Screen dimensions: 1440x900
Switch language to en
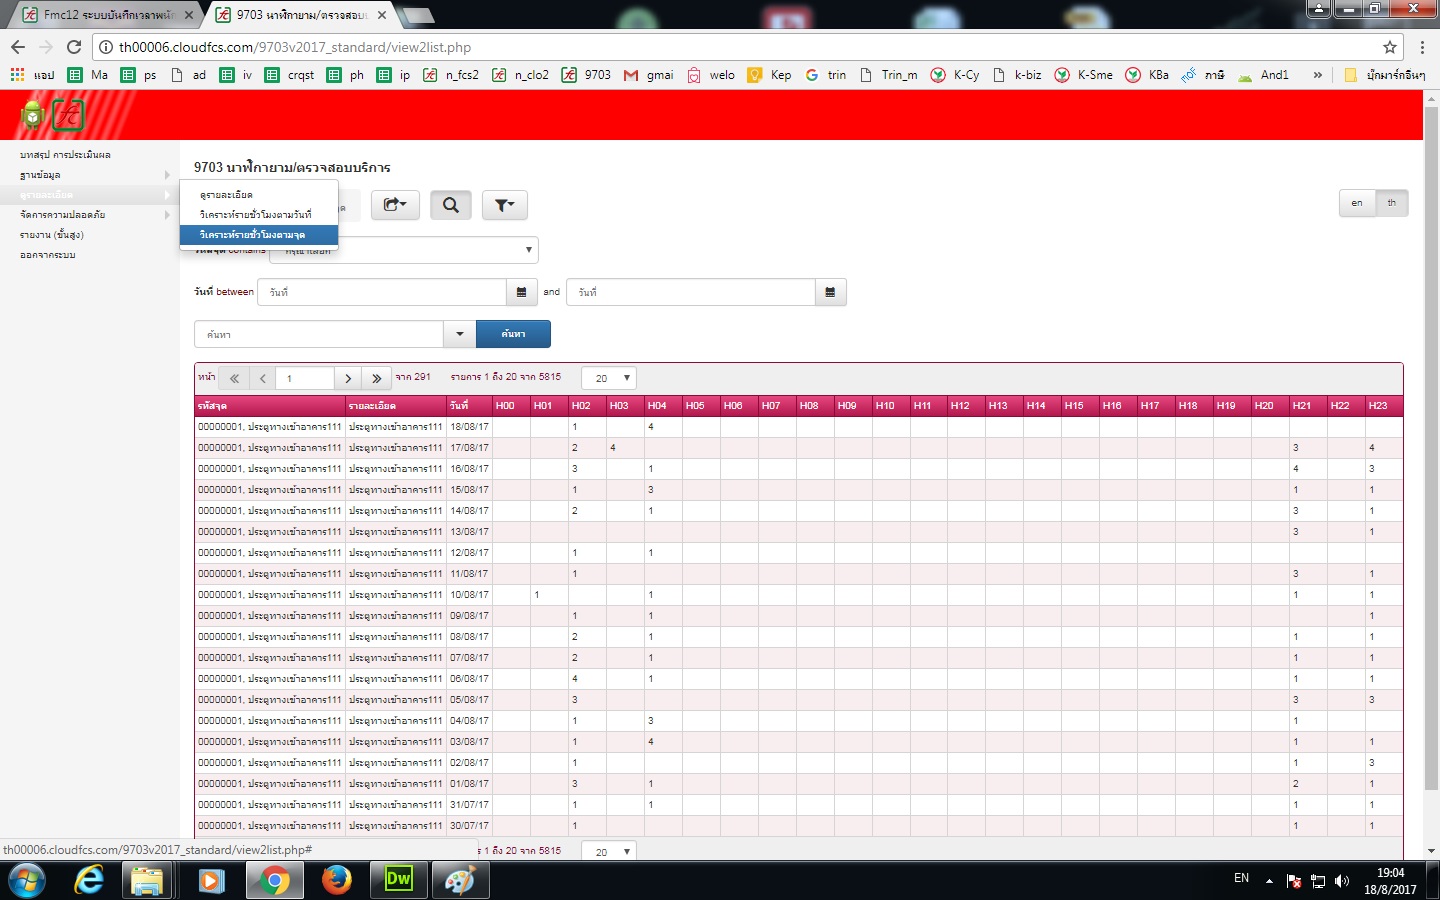1357,203
